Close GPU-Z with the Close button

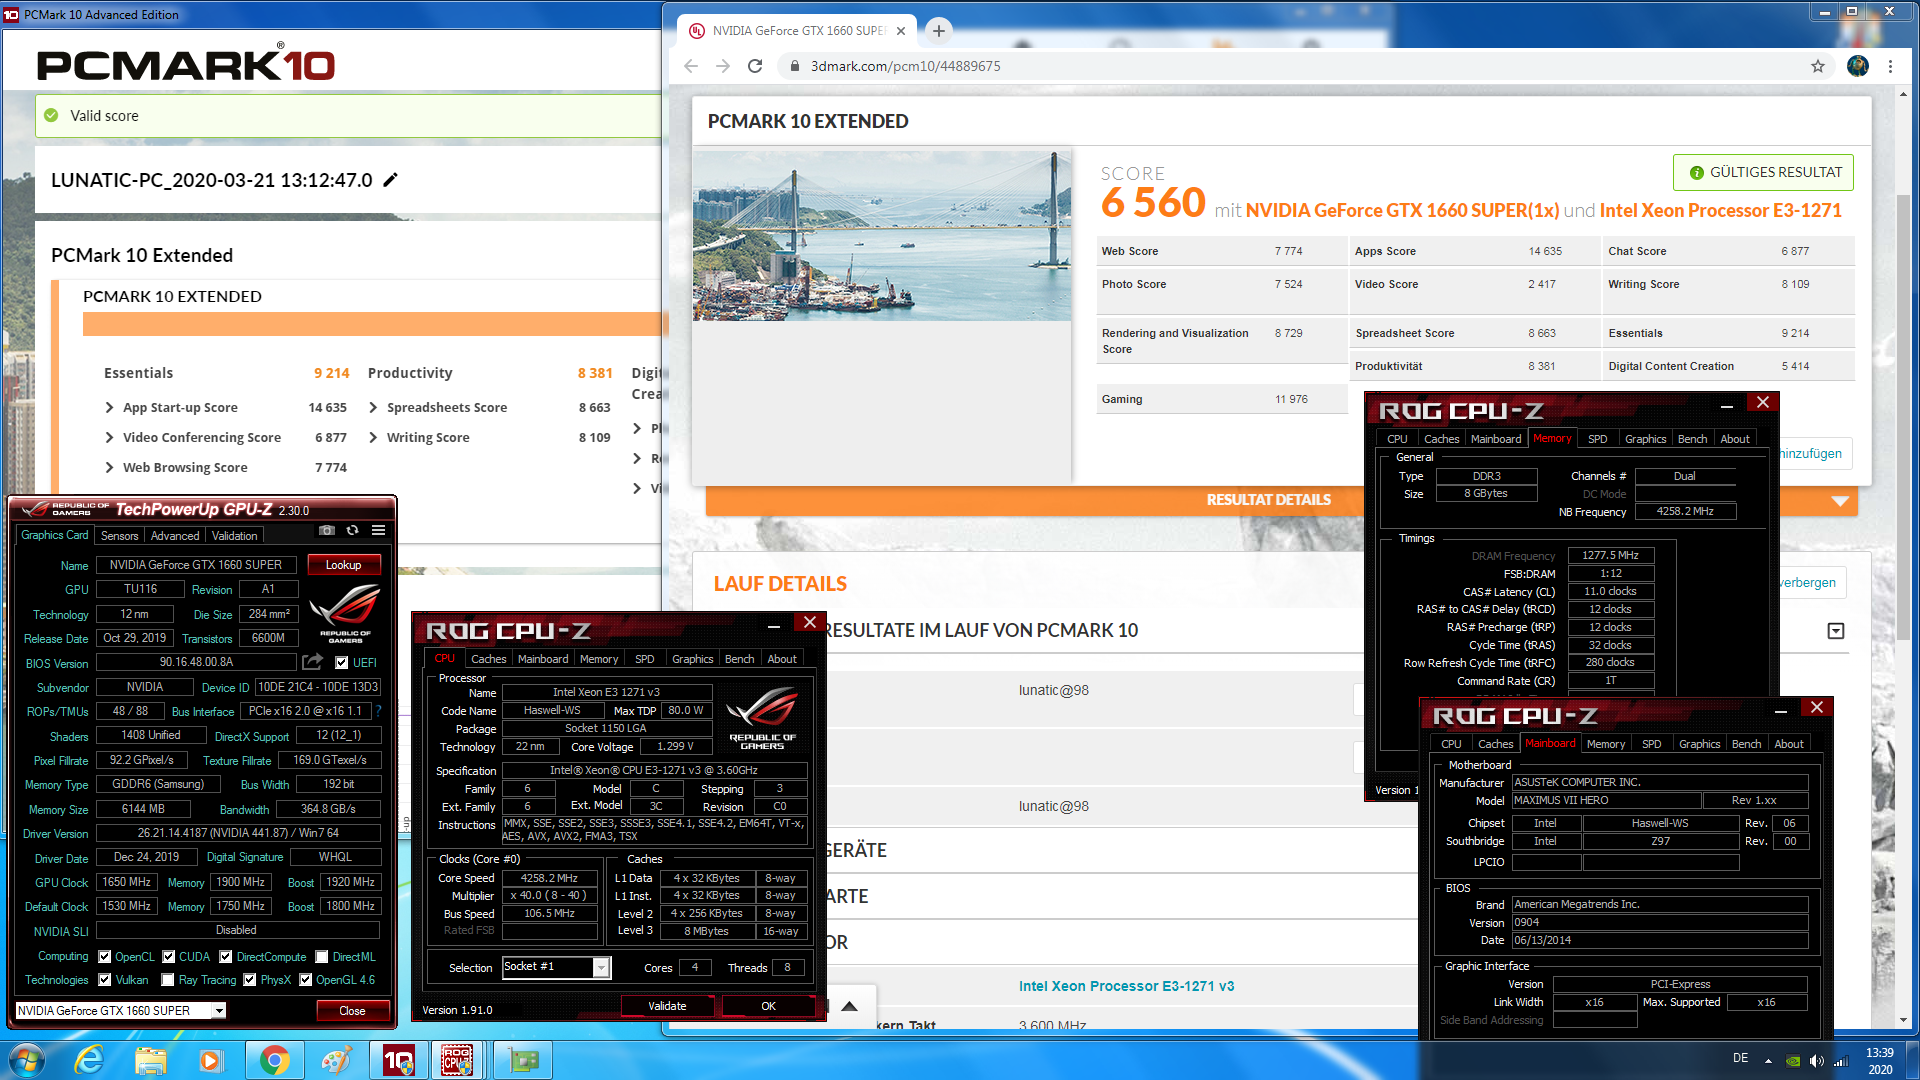(x=352, y=1010)
